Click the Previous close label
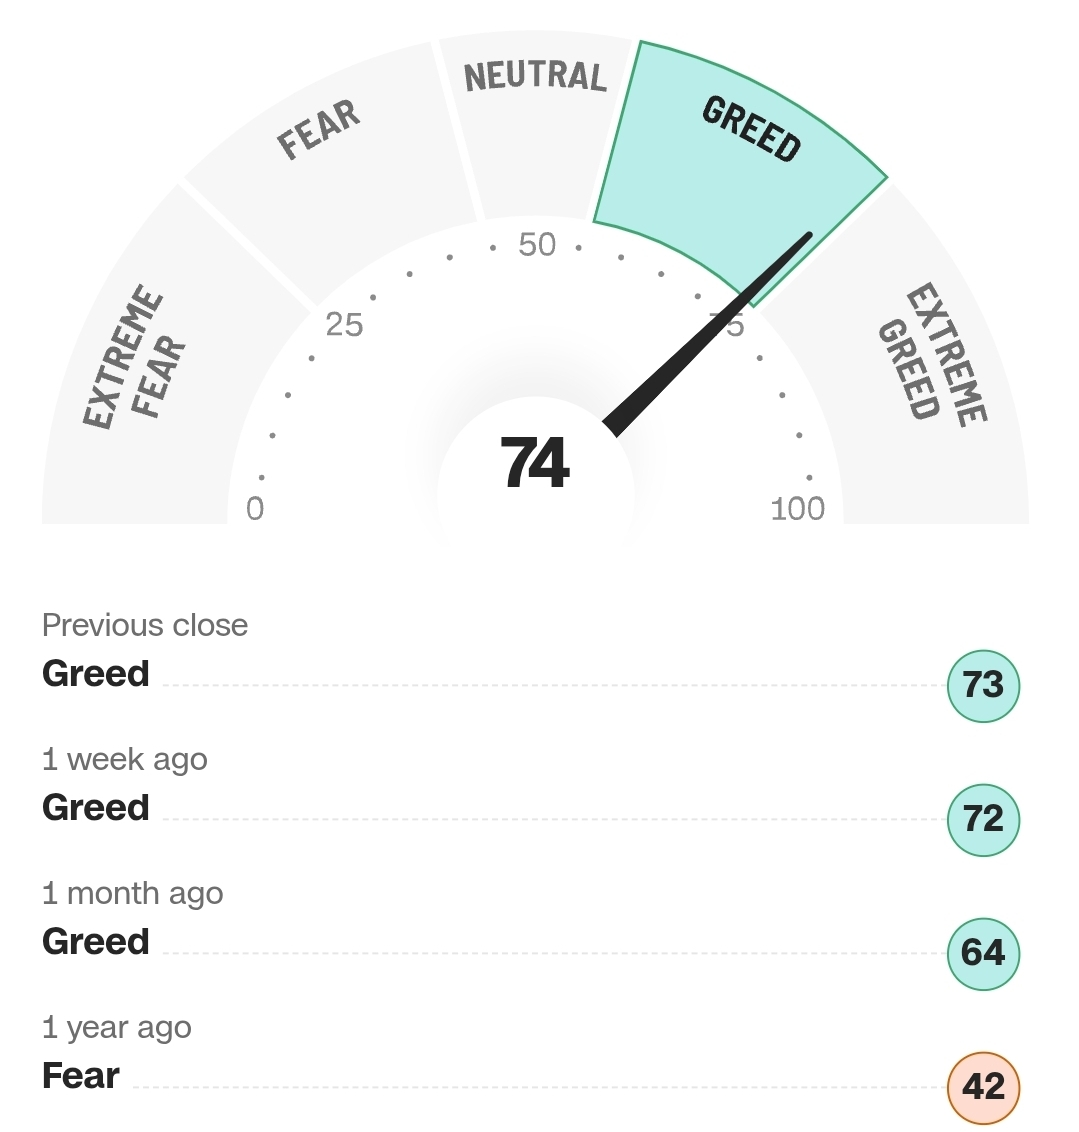1079x1132 pixels. point(145,625)
